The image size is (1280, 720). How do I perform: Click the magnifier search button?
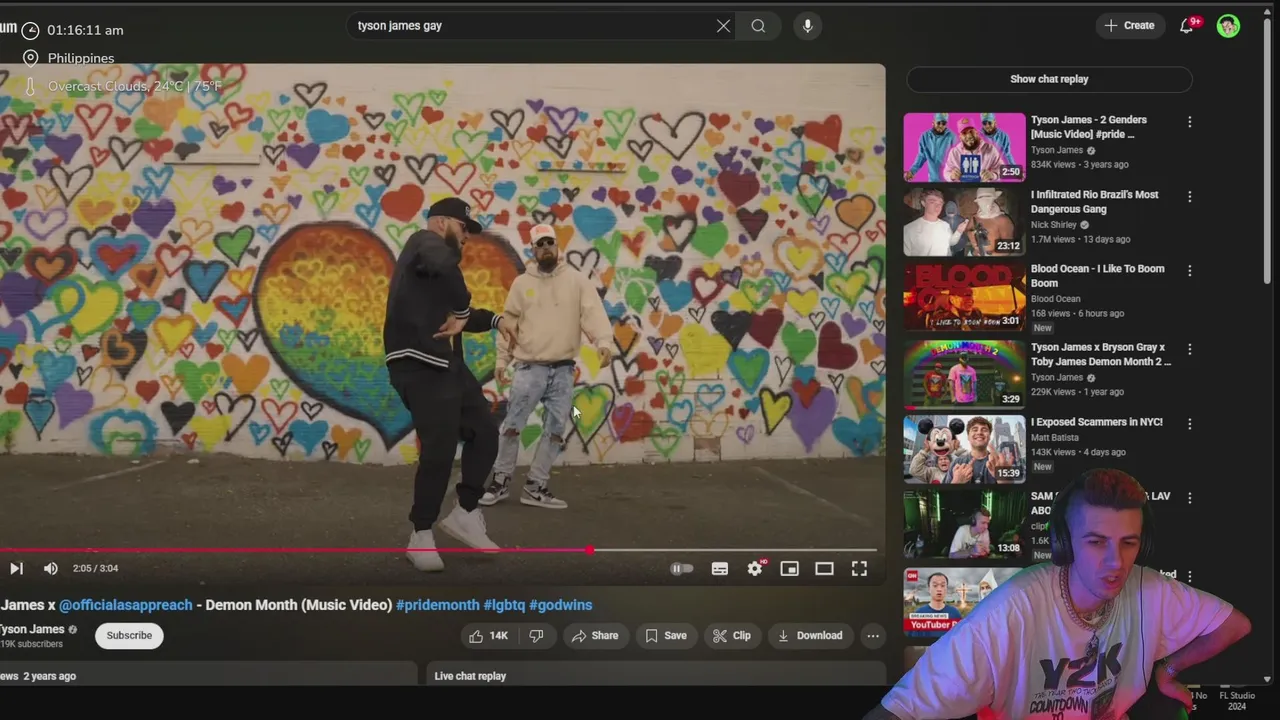coord(758,26)
